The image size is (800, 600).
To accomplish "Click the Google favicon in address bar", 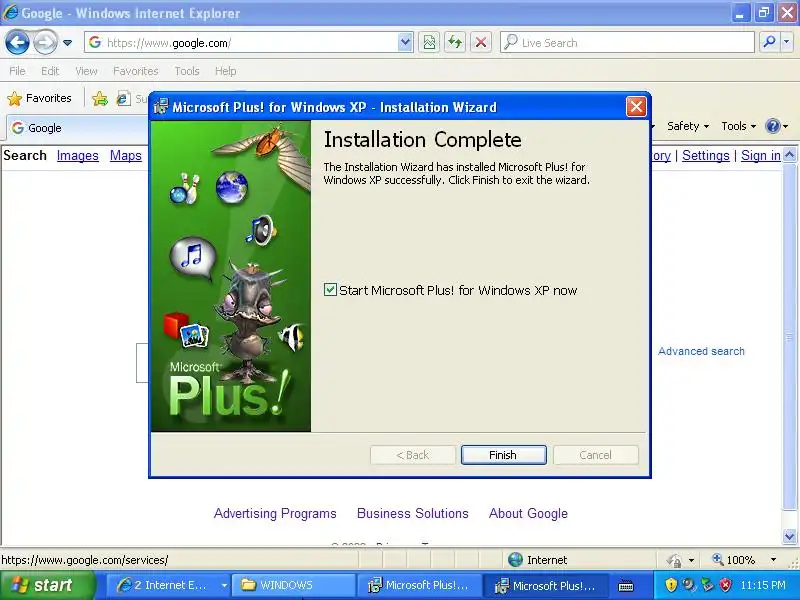I will (x=95, y=42).
